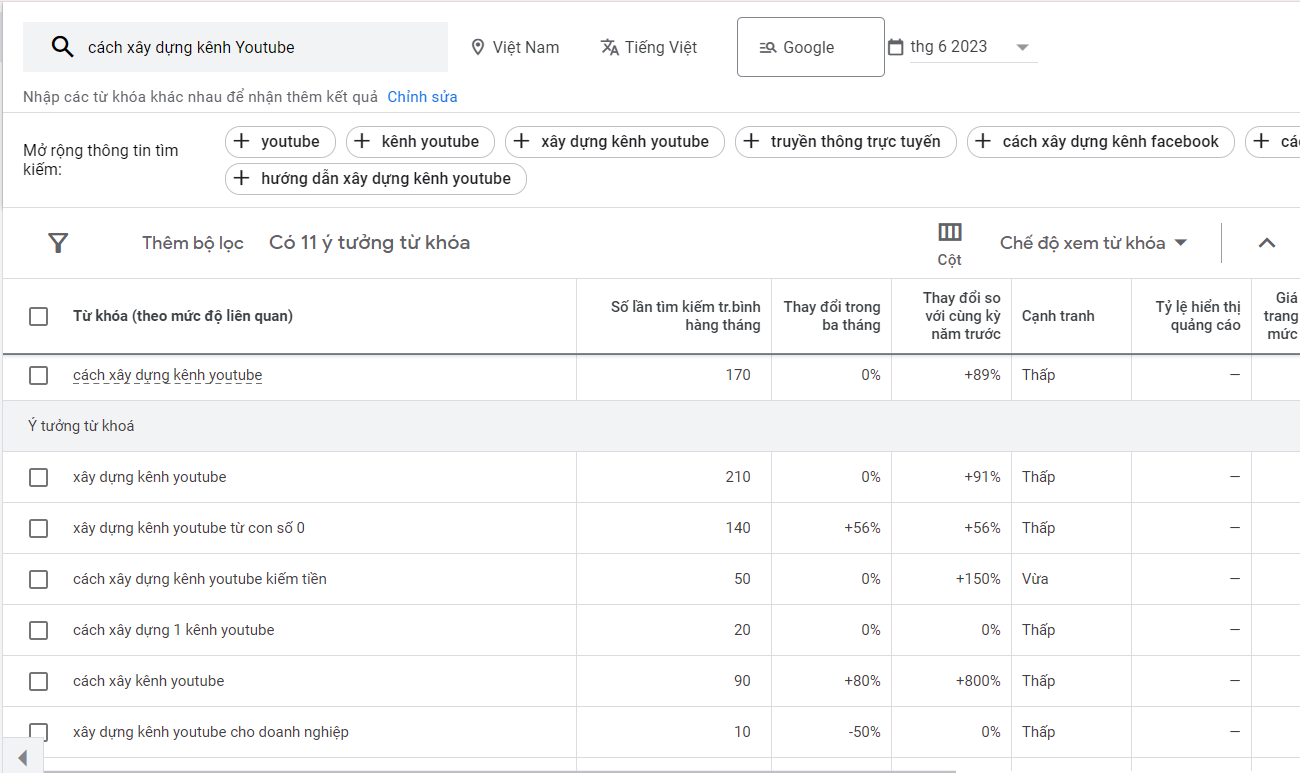This screenshot has width=1300, height=773.
Task: Click the 'Chỉnh sửa' link
Action: (x=422, y=97)
